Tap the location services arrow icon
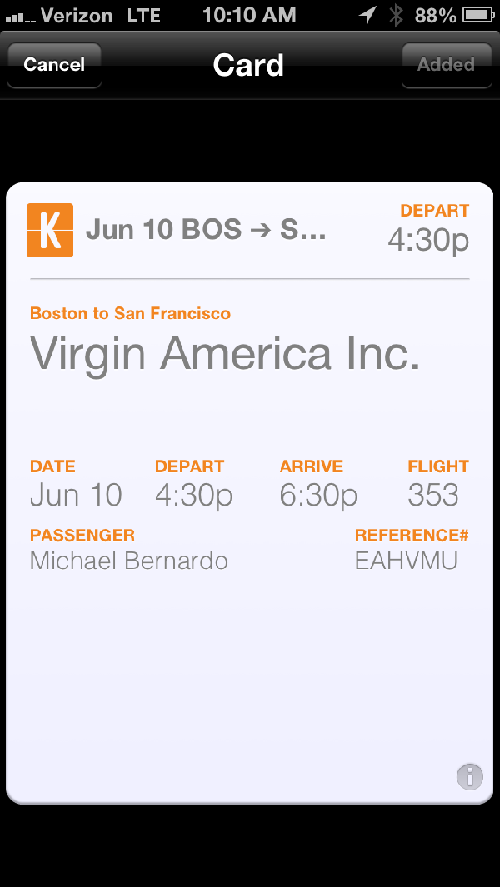The height and width of the screenshot is (887, 500). tap(368, 15)
